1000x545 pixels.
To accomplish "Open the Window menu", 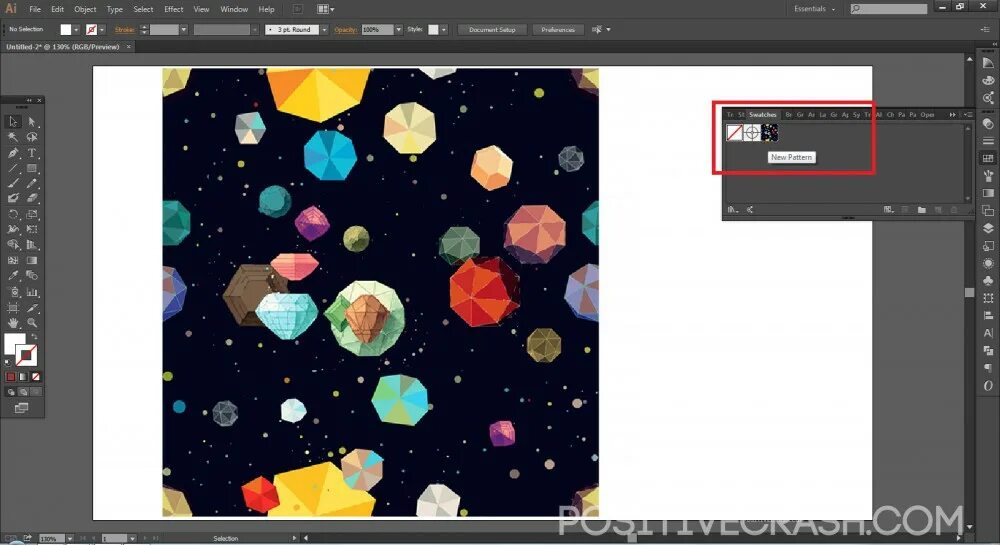I will click(234, 9).
